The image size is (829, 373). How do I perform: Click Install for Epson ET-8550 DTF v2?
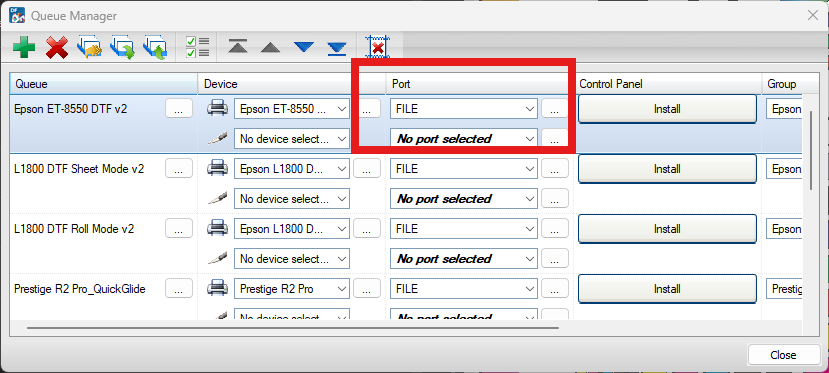coord(667,109)
